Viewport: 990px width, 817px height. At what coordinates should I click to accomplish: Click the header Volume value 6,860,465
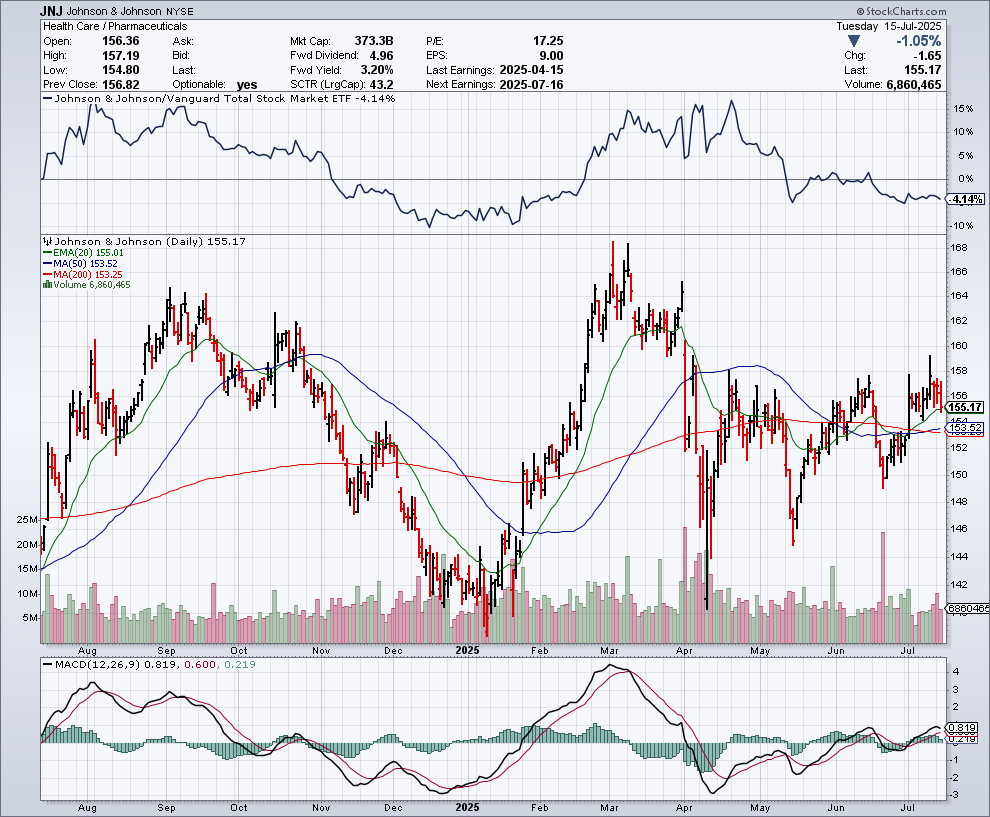click(x=914, y=85)
